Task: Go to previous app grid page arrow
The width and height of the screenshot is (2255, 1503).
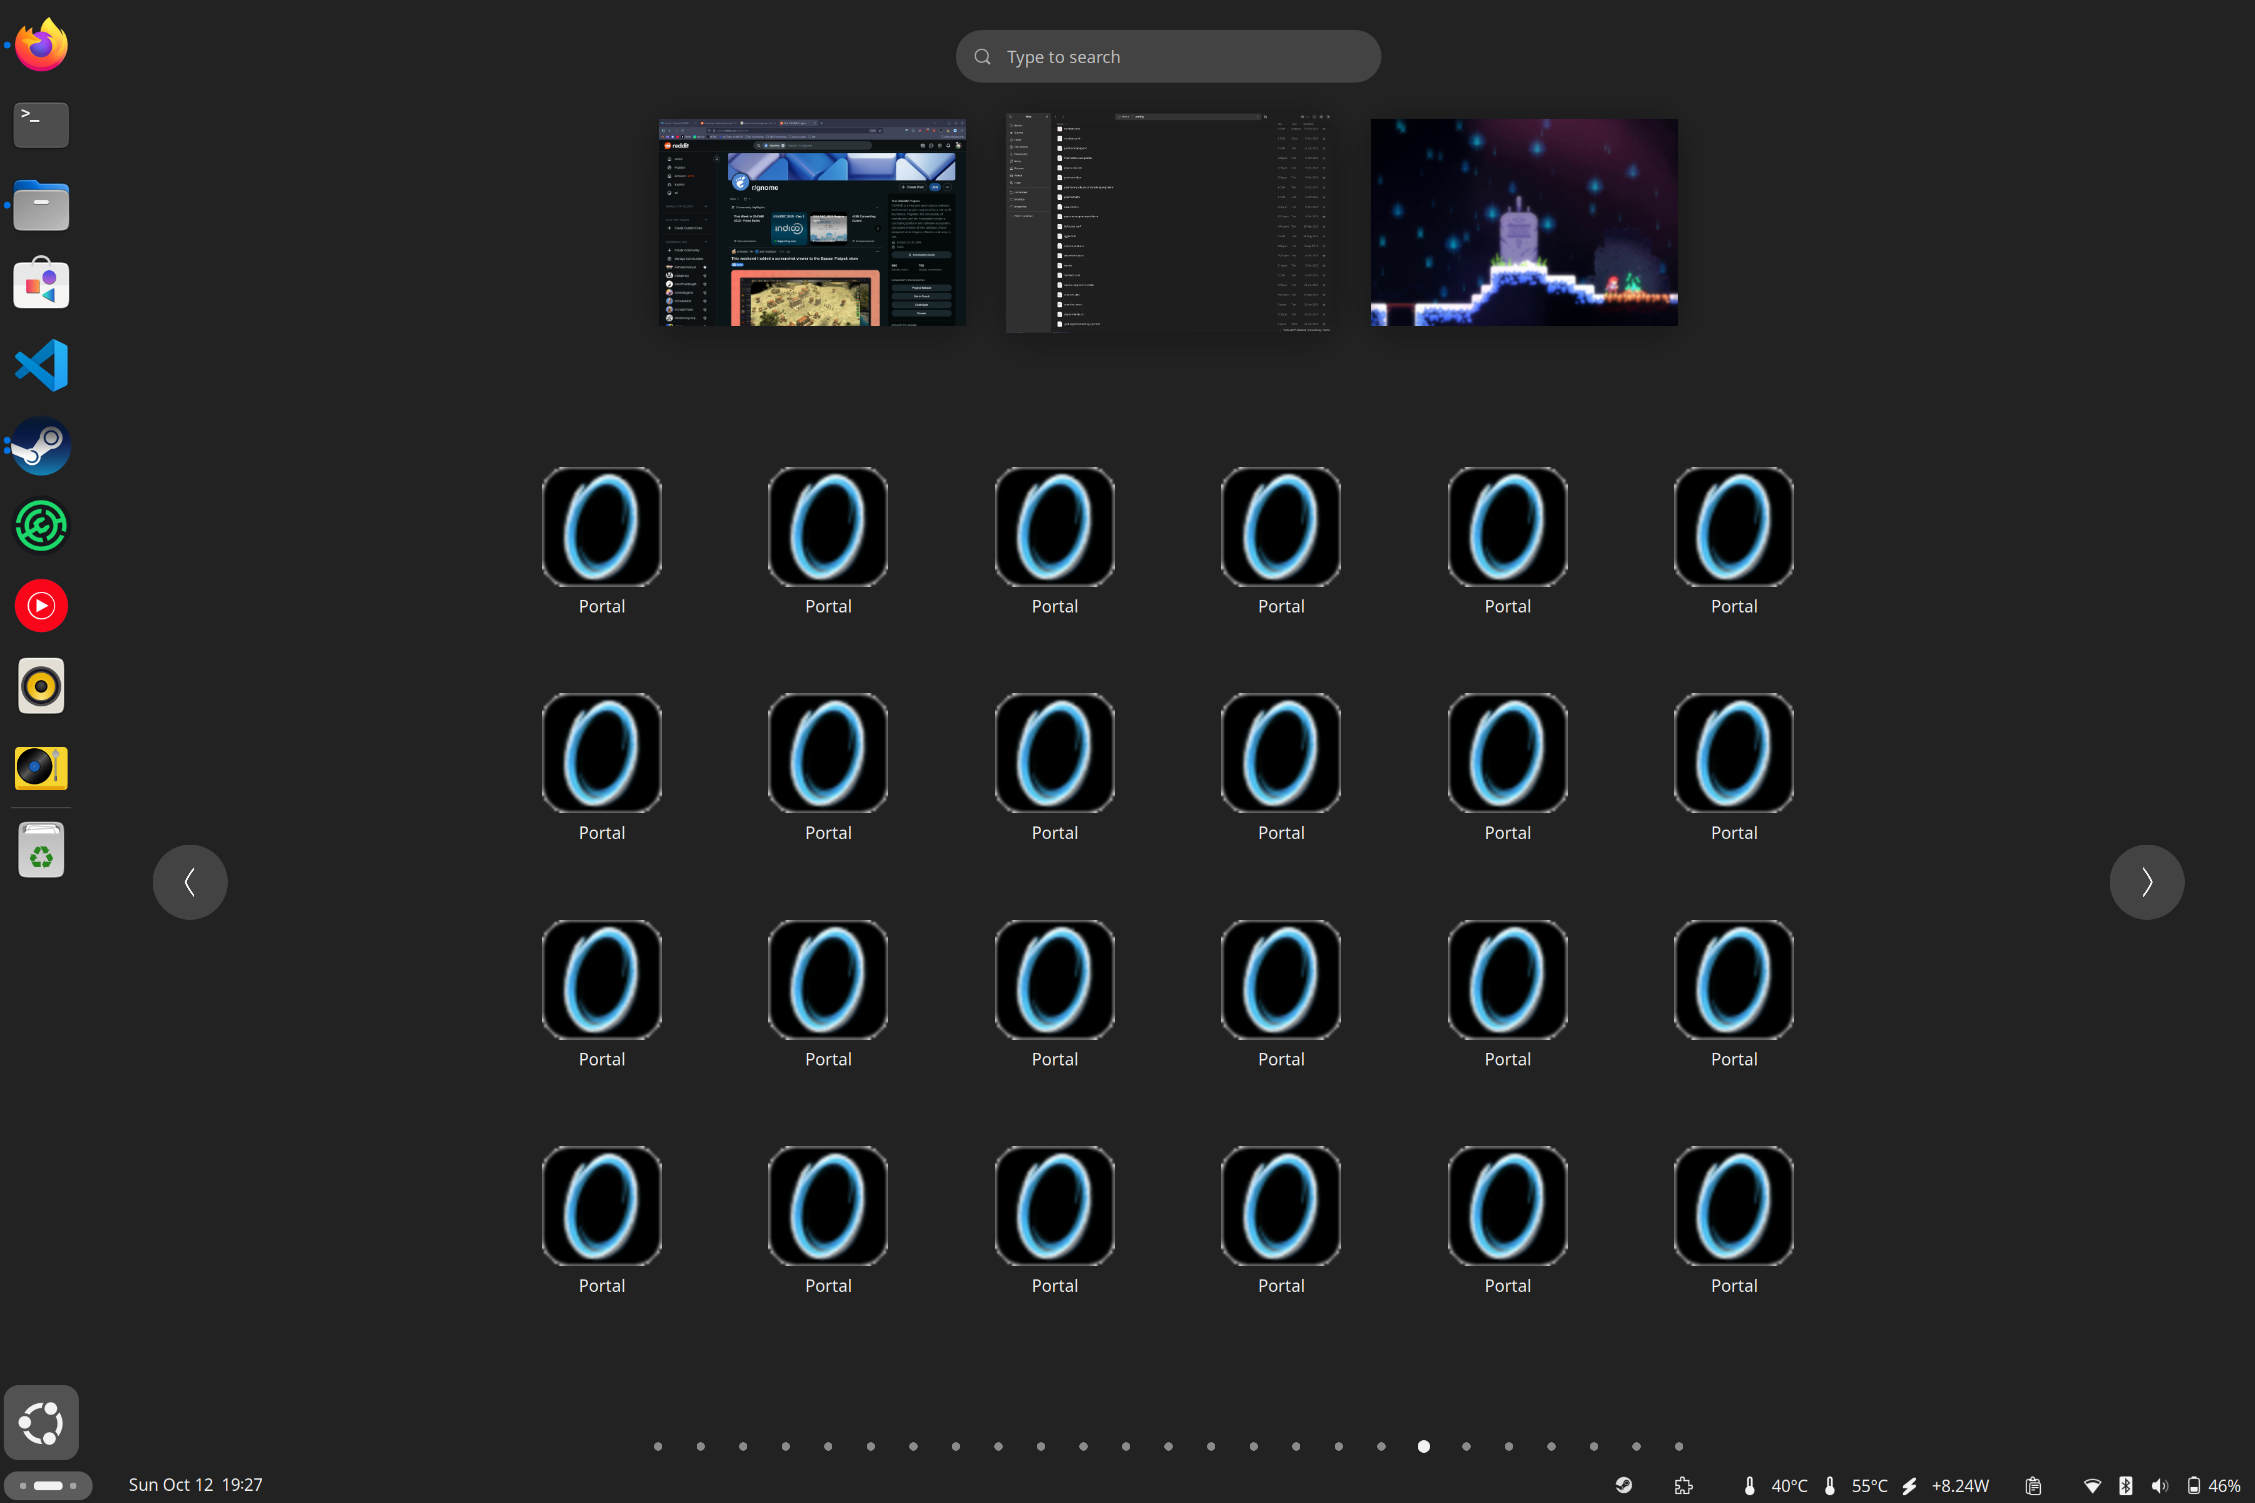Action: (x=190, y=882)
